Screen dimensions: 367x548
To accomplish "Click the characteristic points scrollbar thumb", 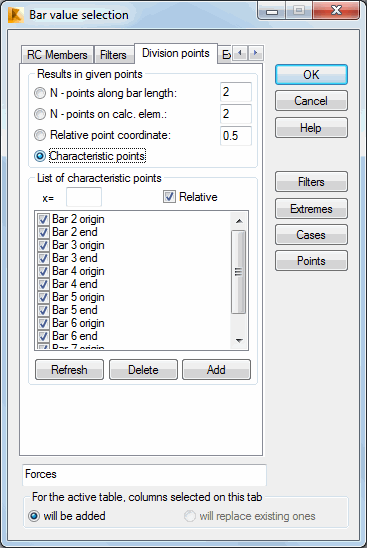I will [239, 272].
